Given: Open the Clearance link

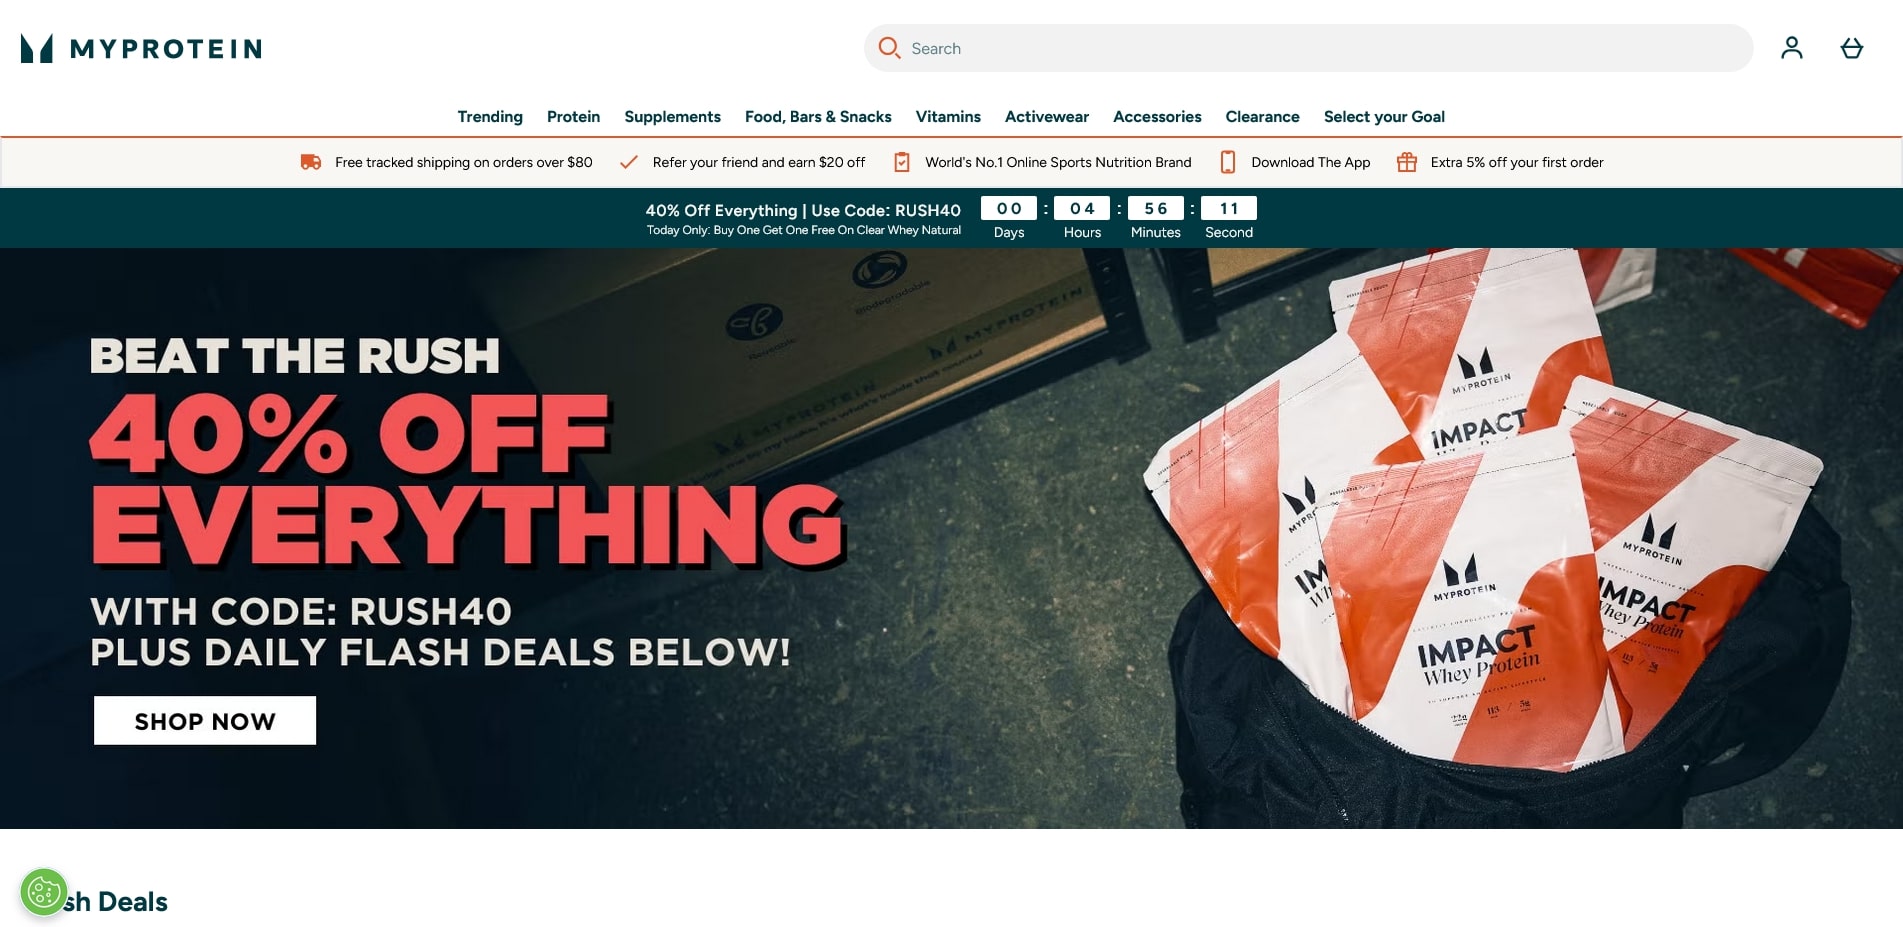Looking at the screenshot, I should point(1262,117).
